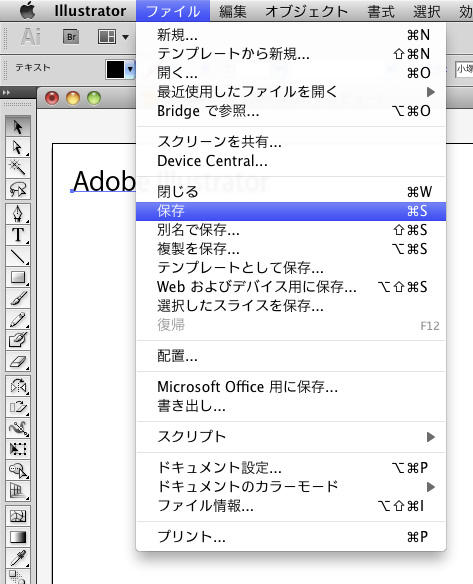Expand ドキュメントのカラーモード submenu
Screen dimensions: 473x584
click(291, 486)
